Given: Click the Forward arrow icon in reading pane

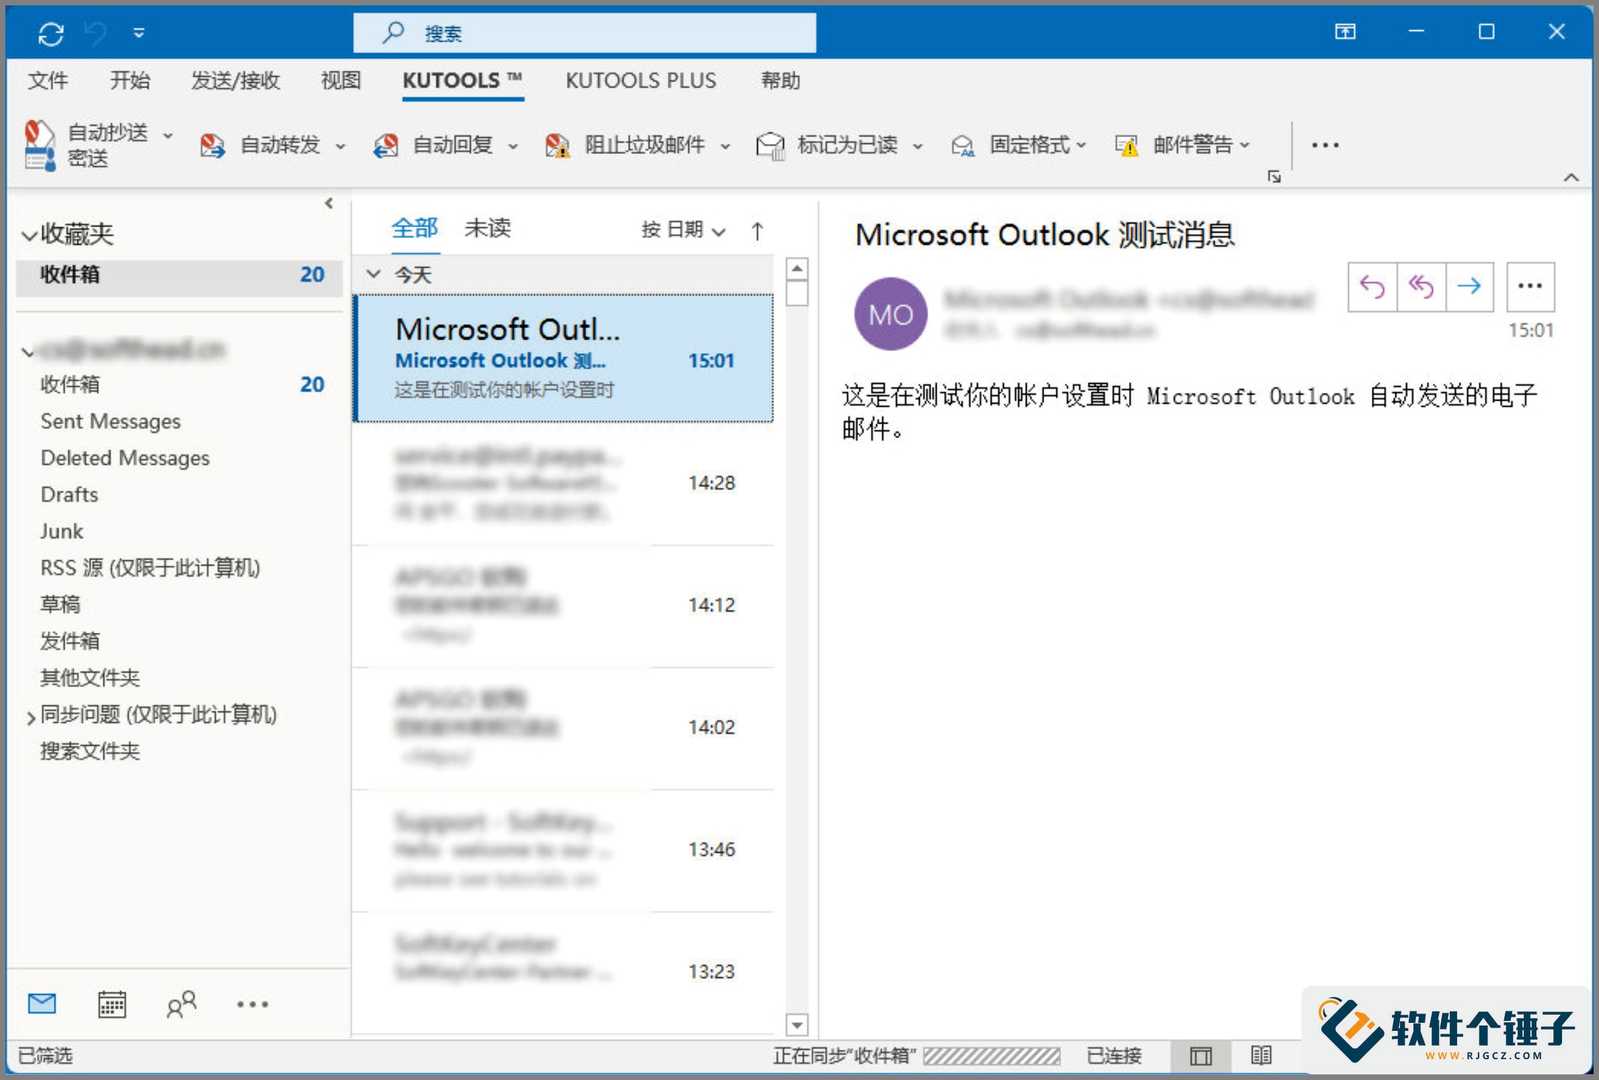Looking at the screenshot, I should pos(1469,287).
